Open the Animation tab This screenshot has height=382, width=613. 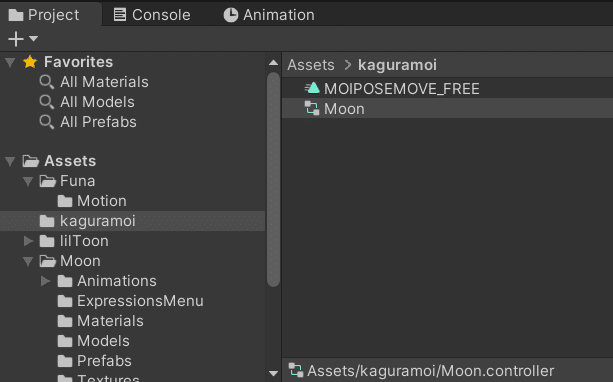click(x=269, y=15)
